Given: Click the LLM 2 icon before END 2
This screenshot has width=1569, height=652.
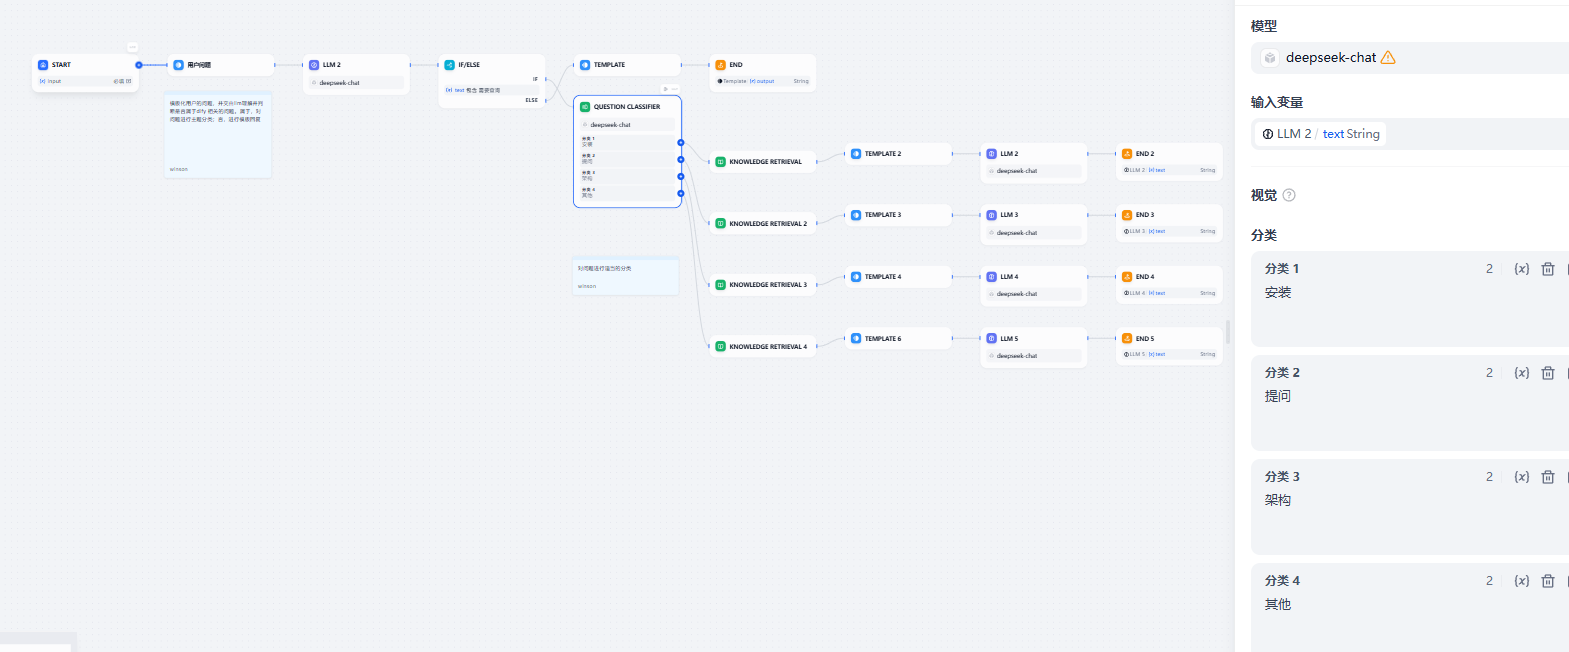Looking at the screenshot, I should pyautogui.click(x=992, y=154).
